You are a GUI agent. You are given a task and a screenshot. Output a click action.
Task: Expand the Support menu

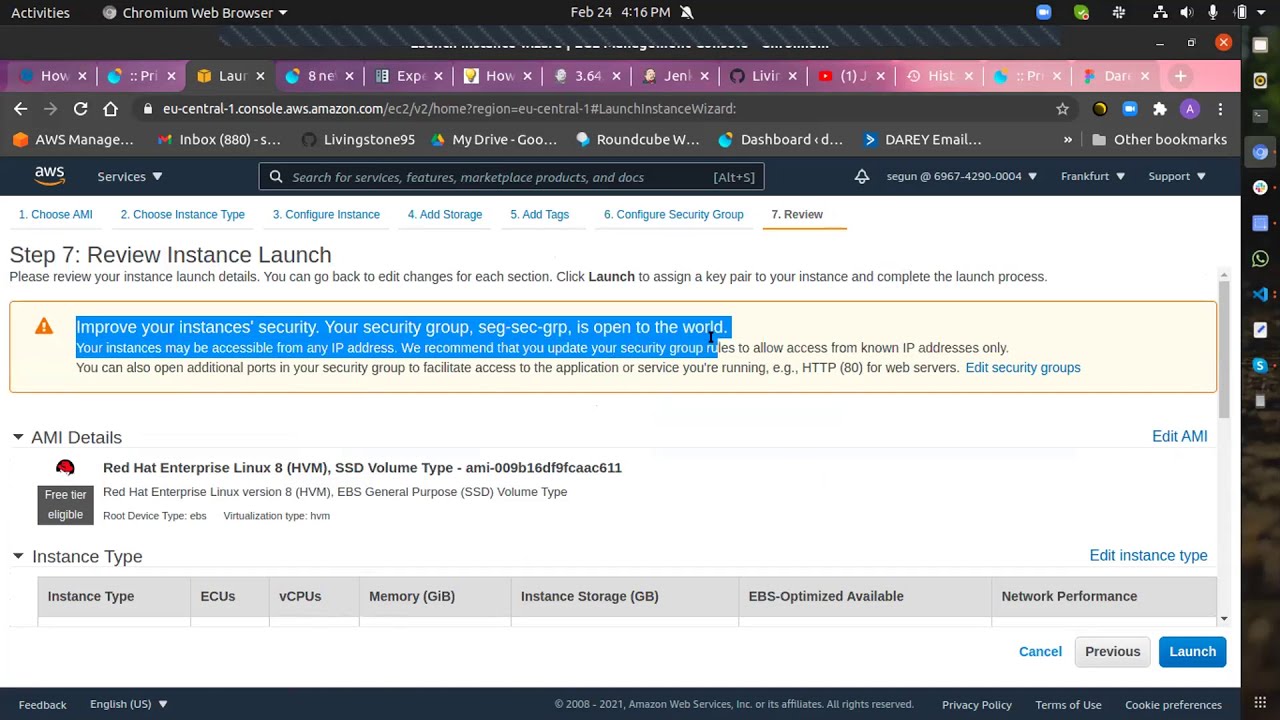tap(1177, 176)
